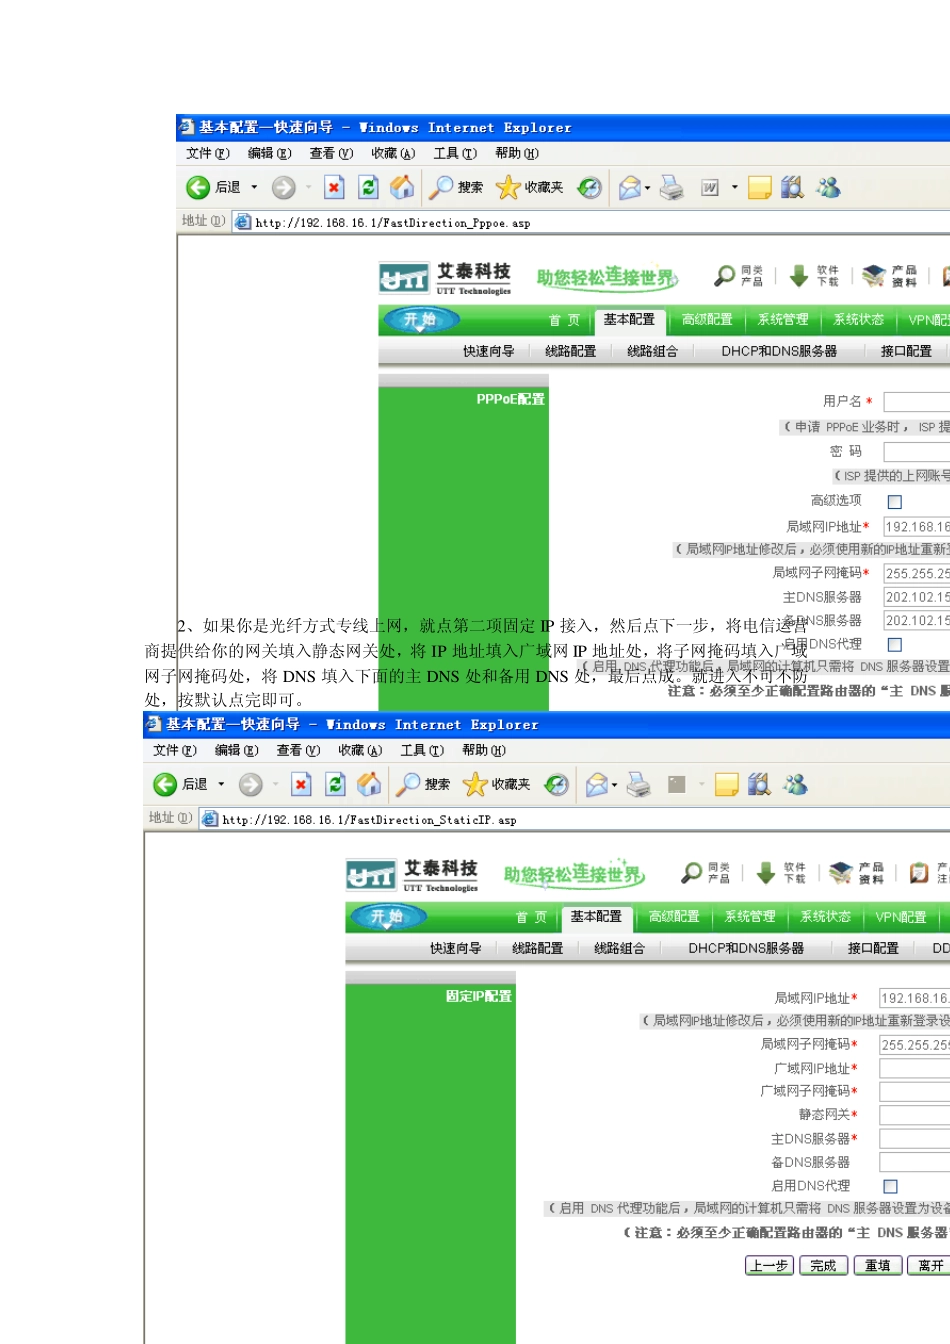
Task: Click the 完成 button
Action: [824, 1266]
